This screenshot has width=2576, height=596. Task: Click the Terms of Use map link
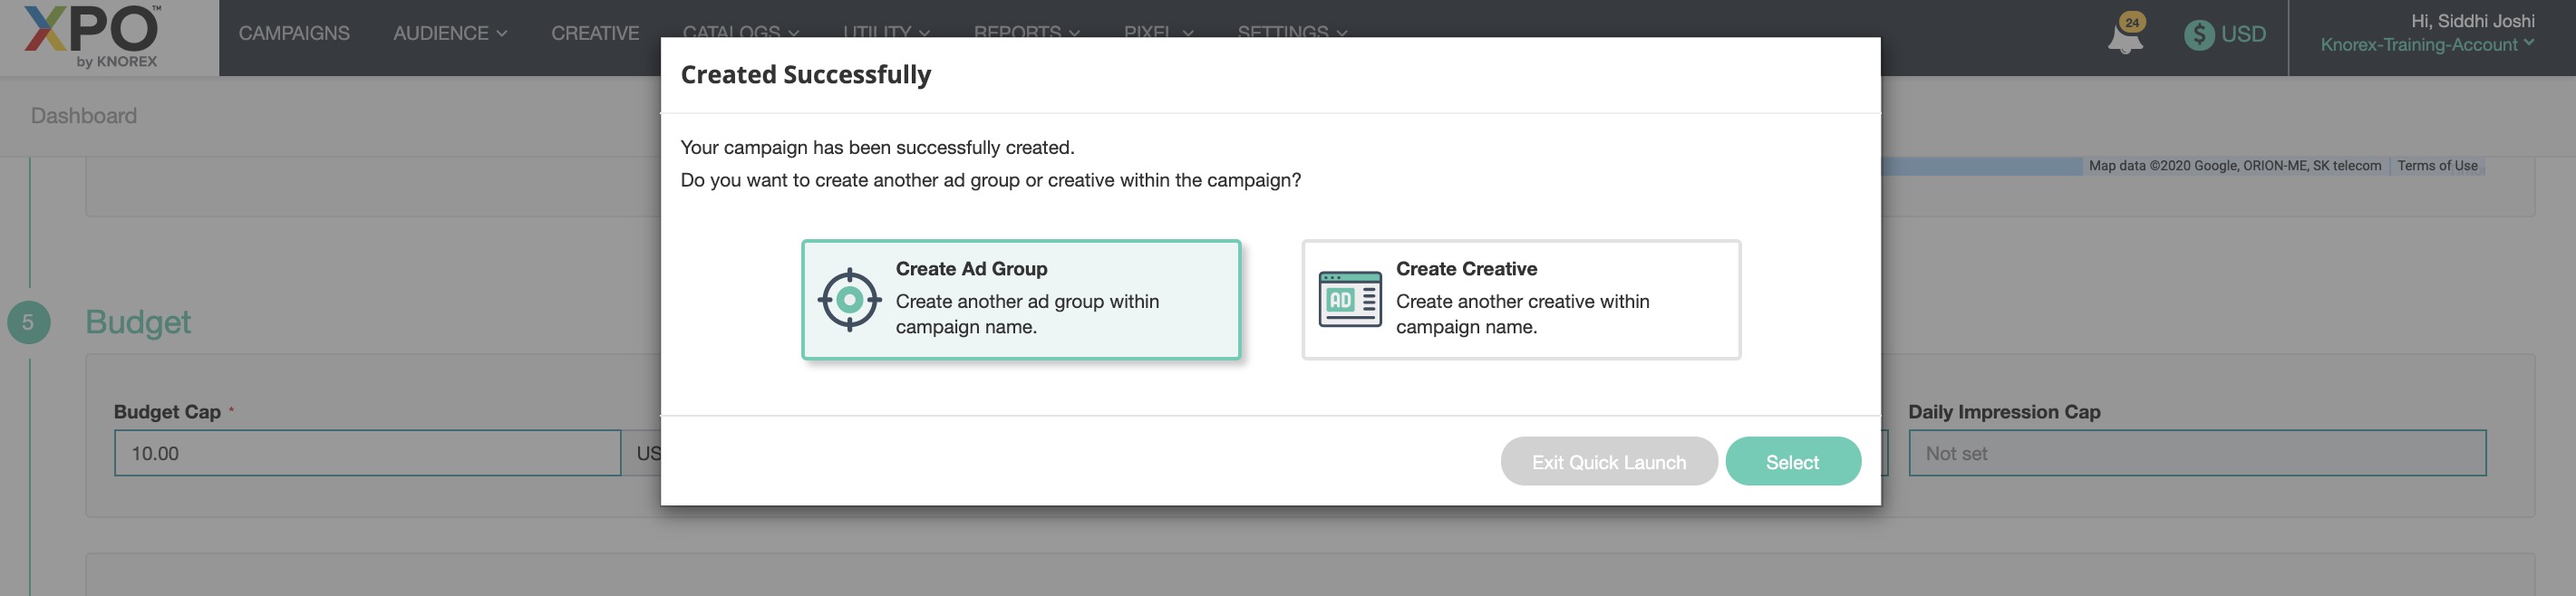(x=2437, y=166)
